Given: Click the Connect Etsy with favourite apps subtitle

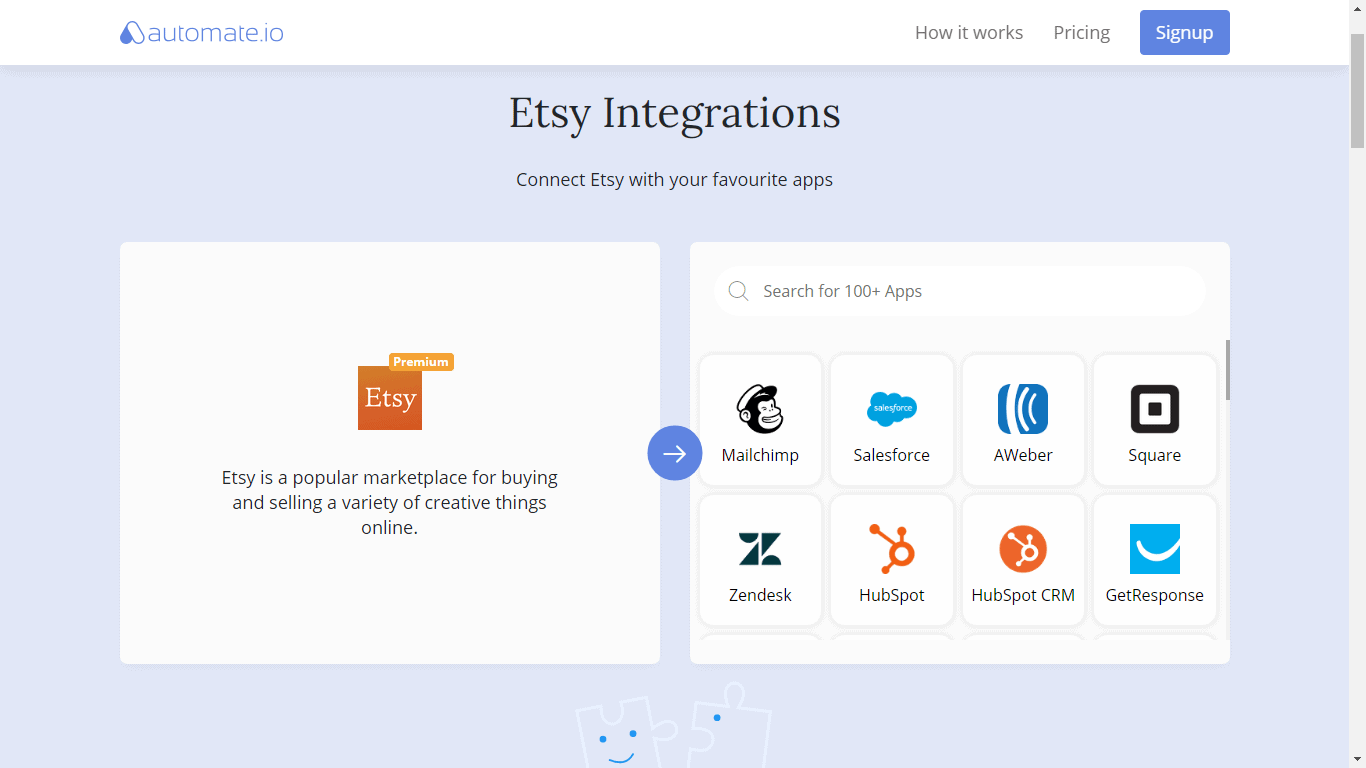Looking at the screenshot, I should click(675, 180).
